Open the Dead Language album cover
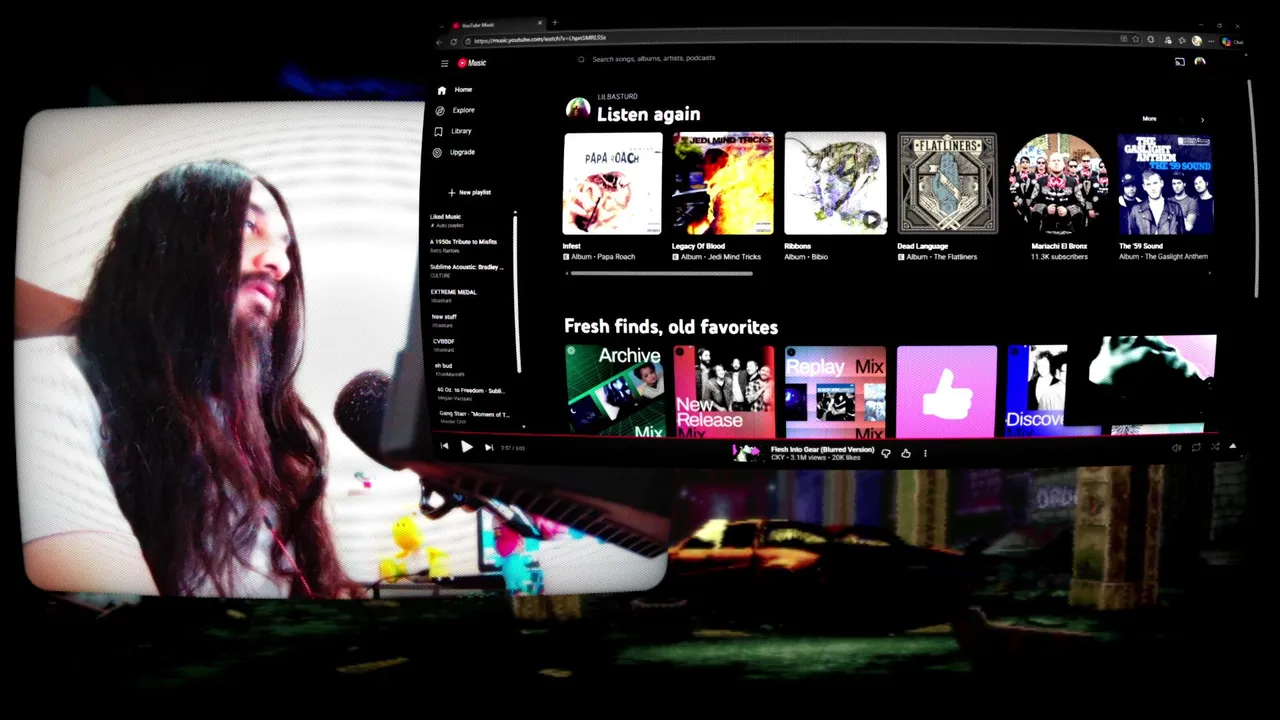Screen dimensions: 1280x720 coord(947,183)
